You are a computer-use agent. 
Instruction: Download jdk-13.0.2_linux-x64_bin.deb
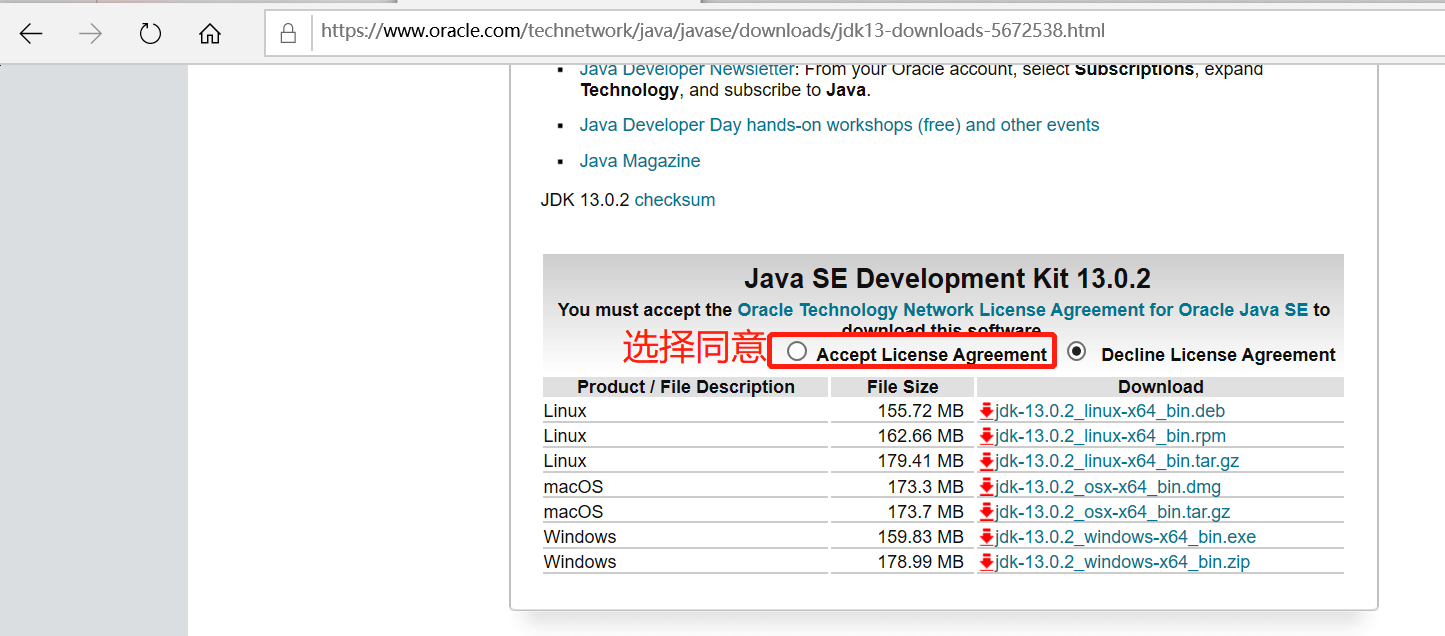click(1110, 411)
